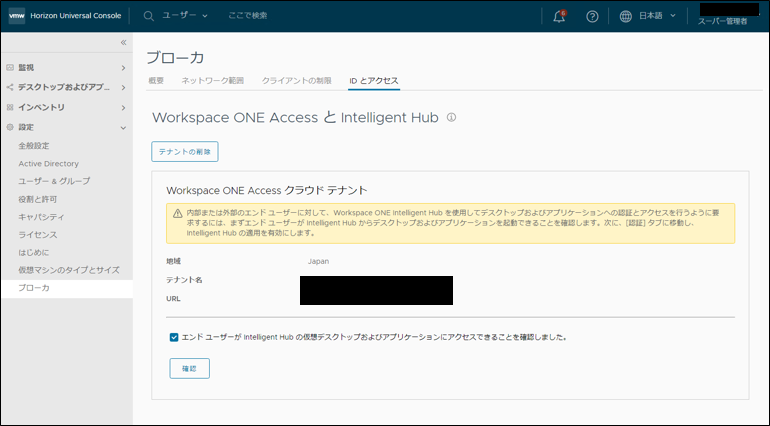
Task: Click the warning triangle icon in banner
Action: 178,213
